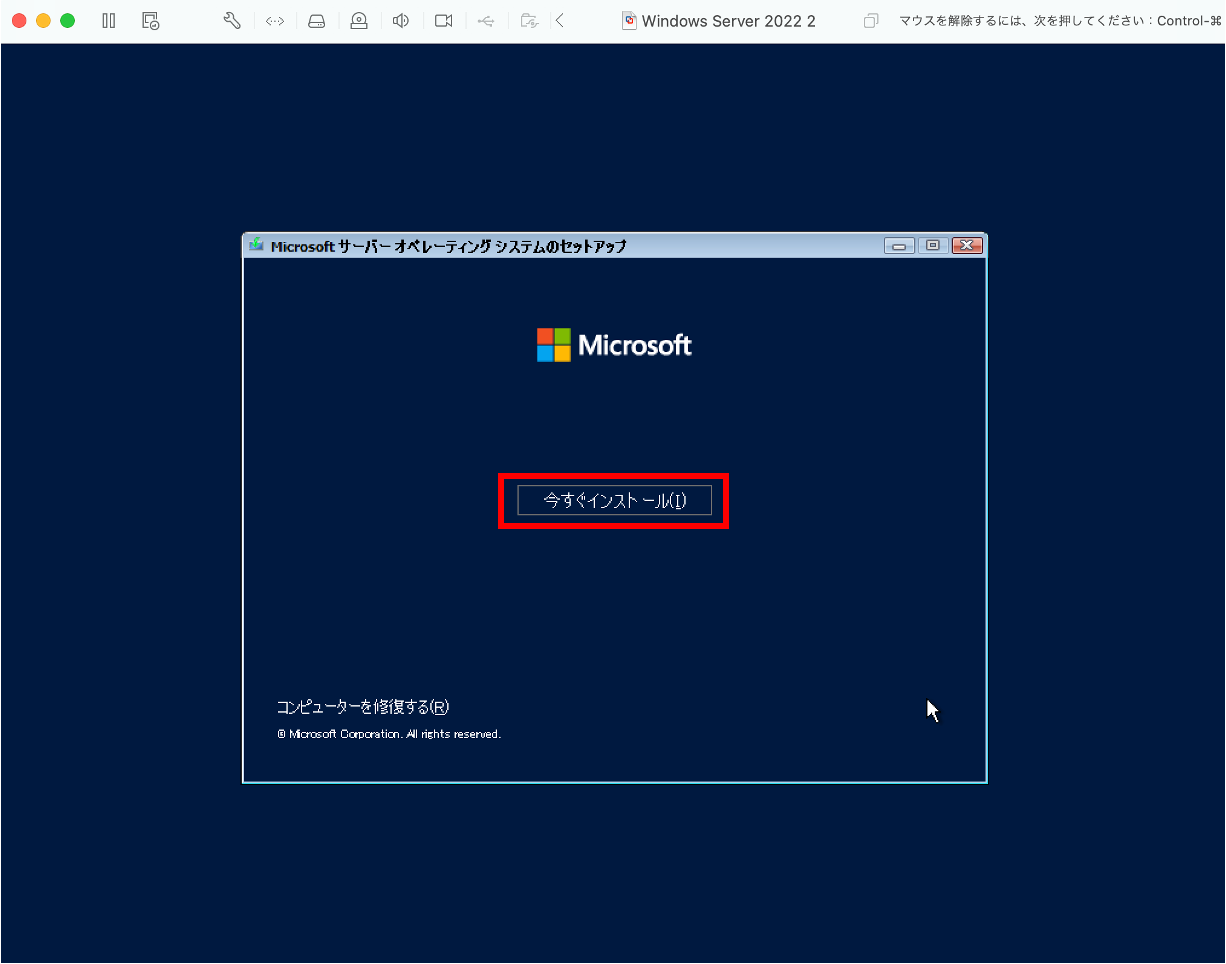Click the shared folder icon
Viewport: 1226px width, 964px height.
(x=529, y=21)
